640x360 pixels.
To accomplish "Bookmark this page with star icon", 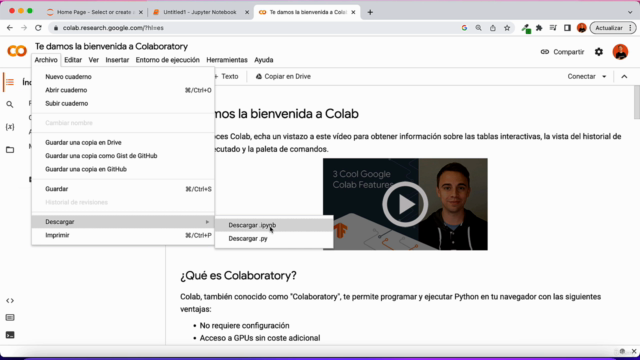I will pos(507,28).
